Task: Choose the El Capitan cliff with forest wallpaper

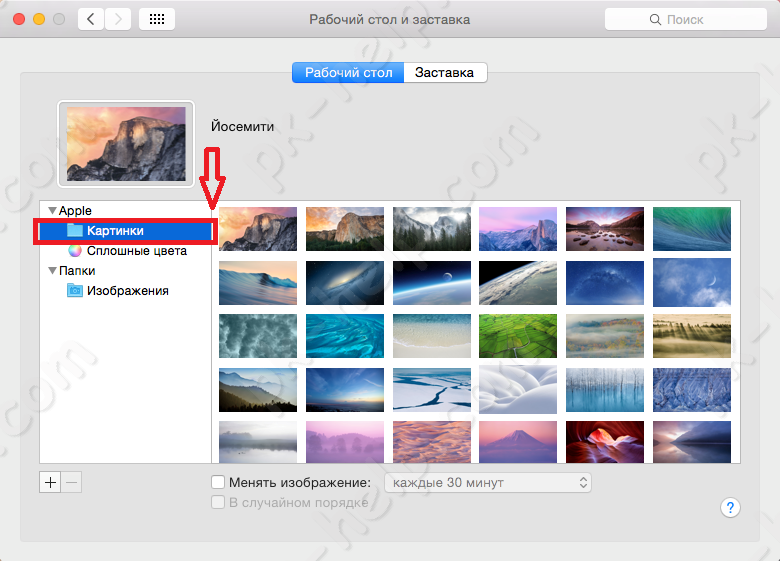Action: (x=345, y=229)
